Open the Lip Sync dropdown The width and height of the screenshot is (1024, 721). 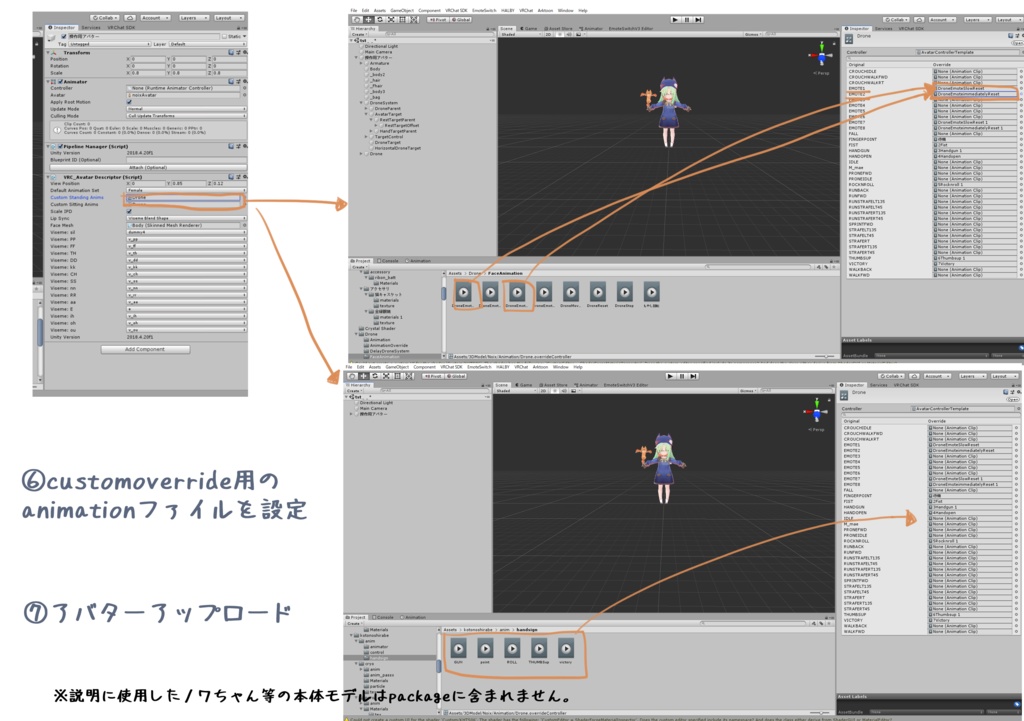(x=186, y=218)
